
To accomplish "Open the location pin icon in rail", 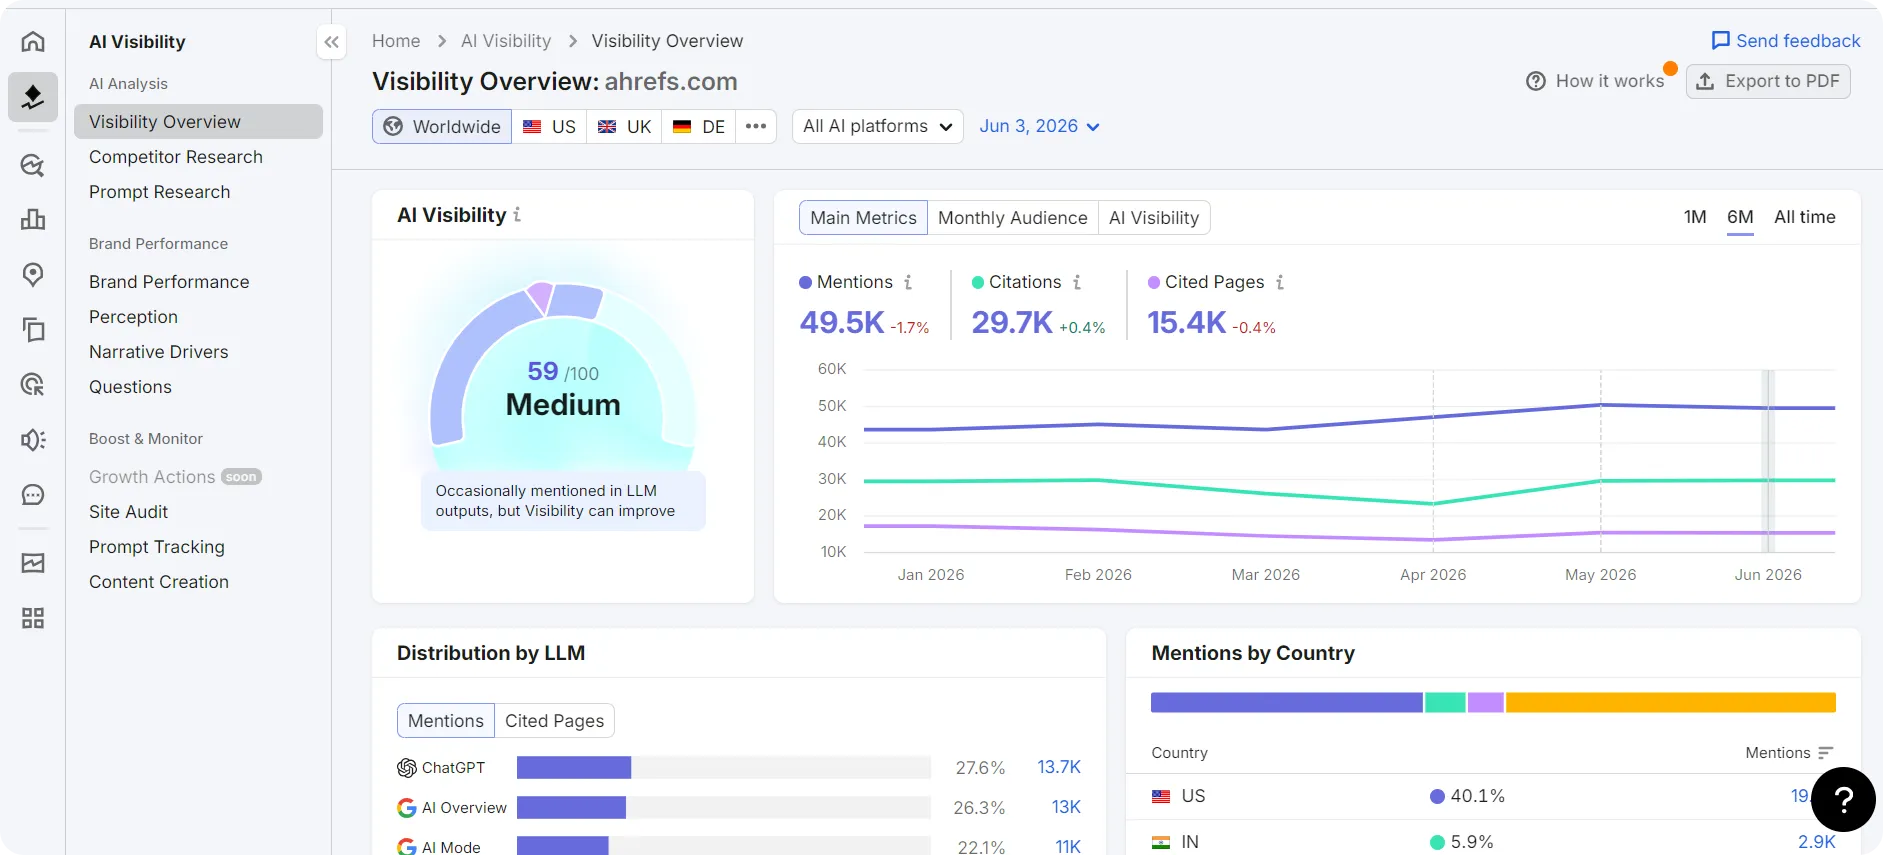I will 33,275.
